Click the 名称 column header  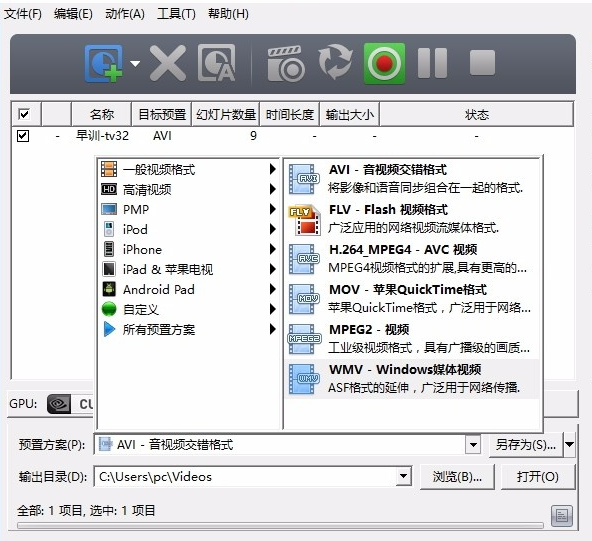(101, 114)
